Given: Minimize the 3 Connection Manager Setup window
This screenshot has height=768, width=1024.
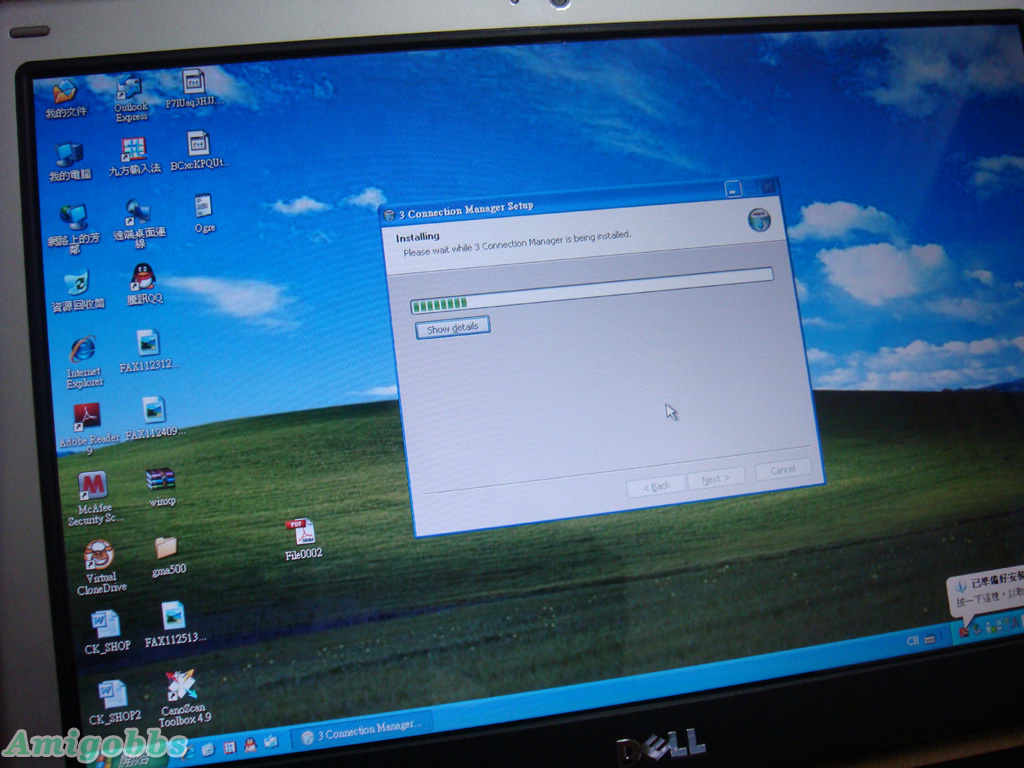Looking at the screenshot, I should point(733,188).
